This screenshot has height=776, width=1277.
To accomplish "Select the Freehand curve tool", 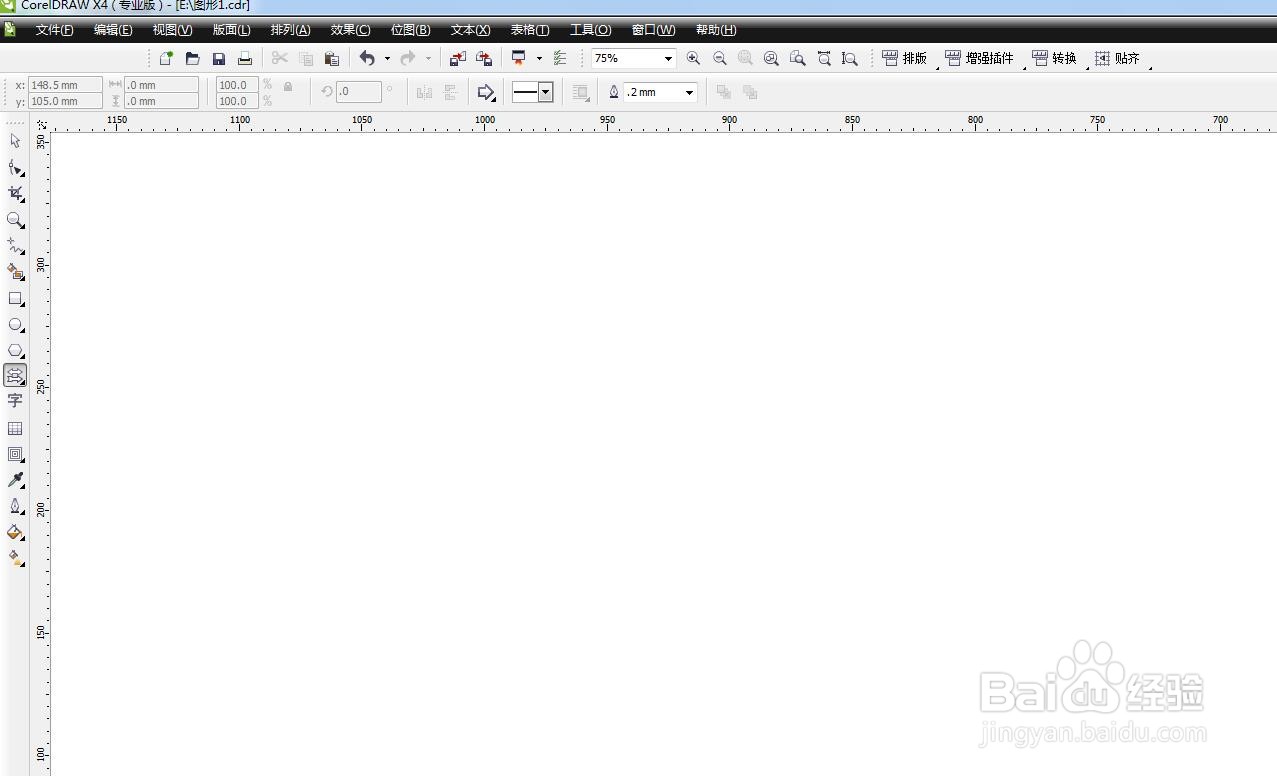I will click(15, 246).
